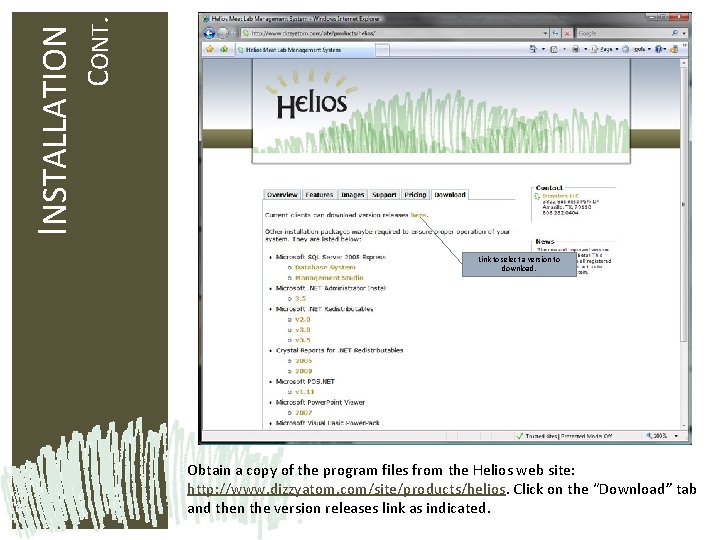The width and height of the screenshot is (720, 540).
Task: Open the search provider options dropdown
Action: tap(684, 33)
